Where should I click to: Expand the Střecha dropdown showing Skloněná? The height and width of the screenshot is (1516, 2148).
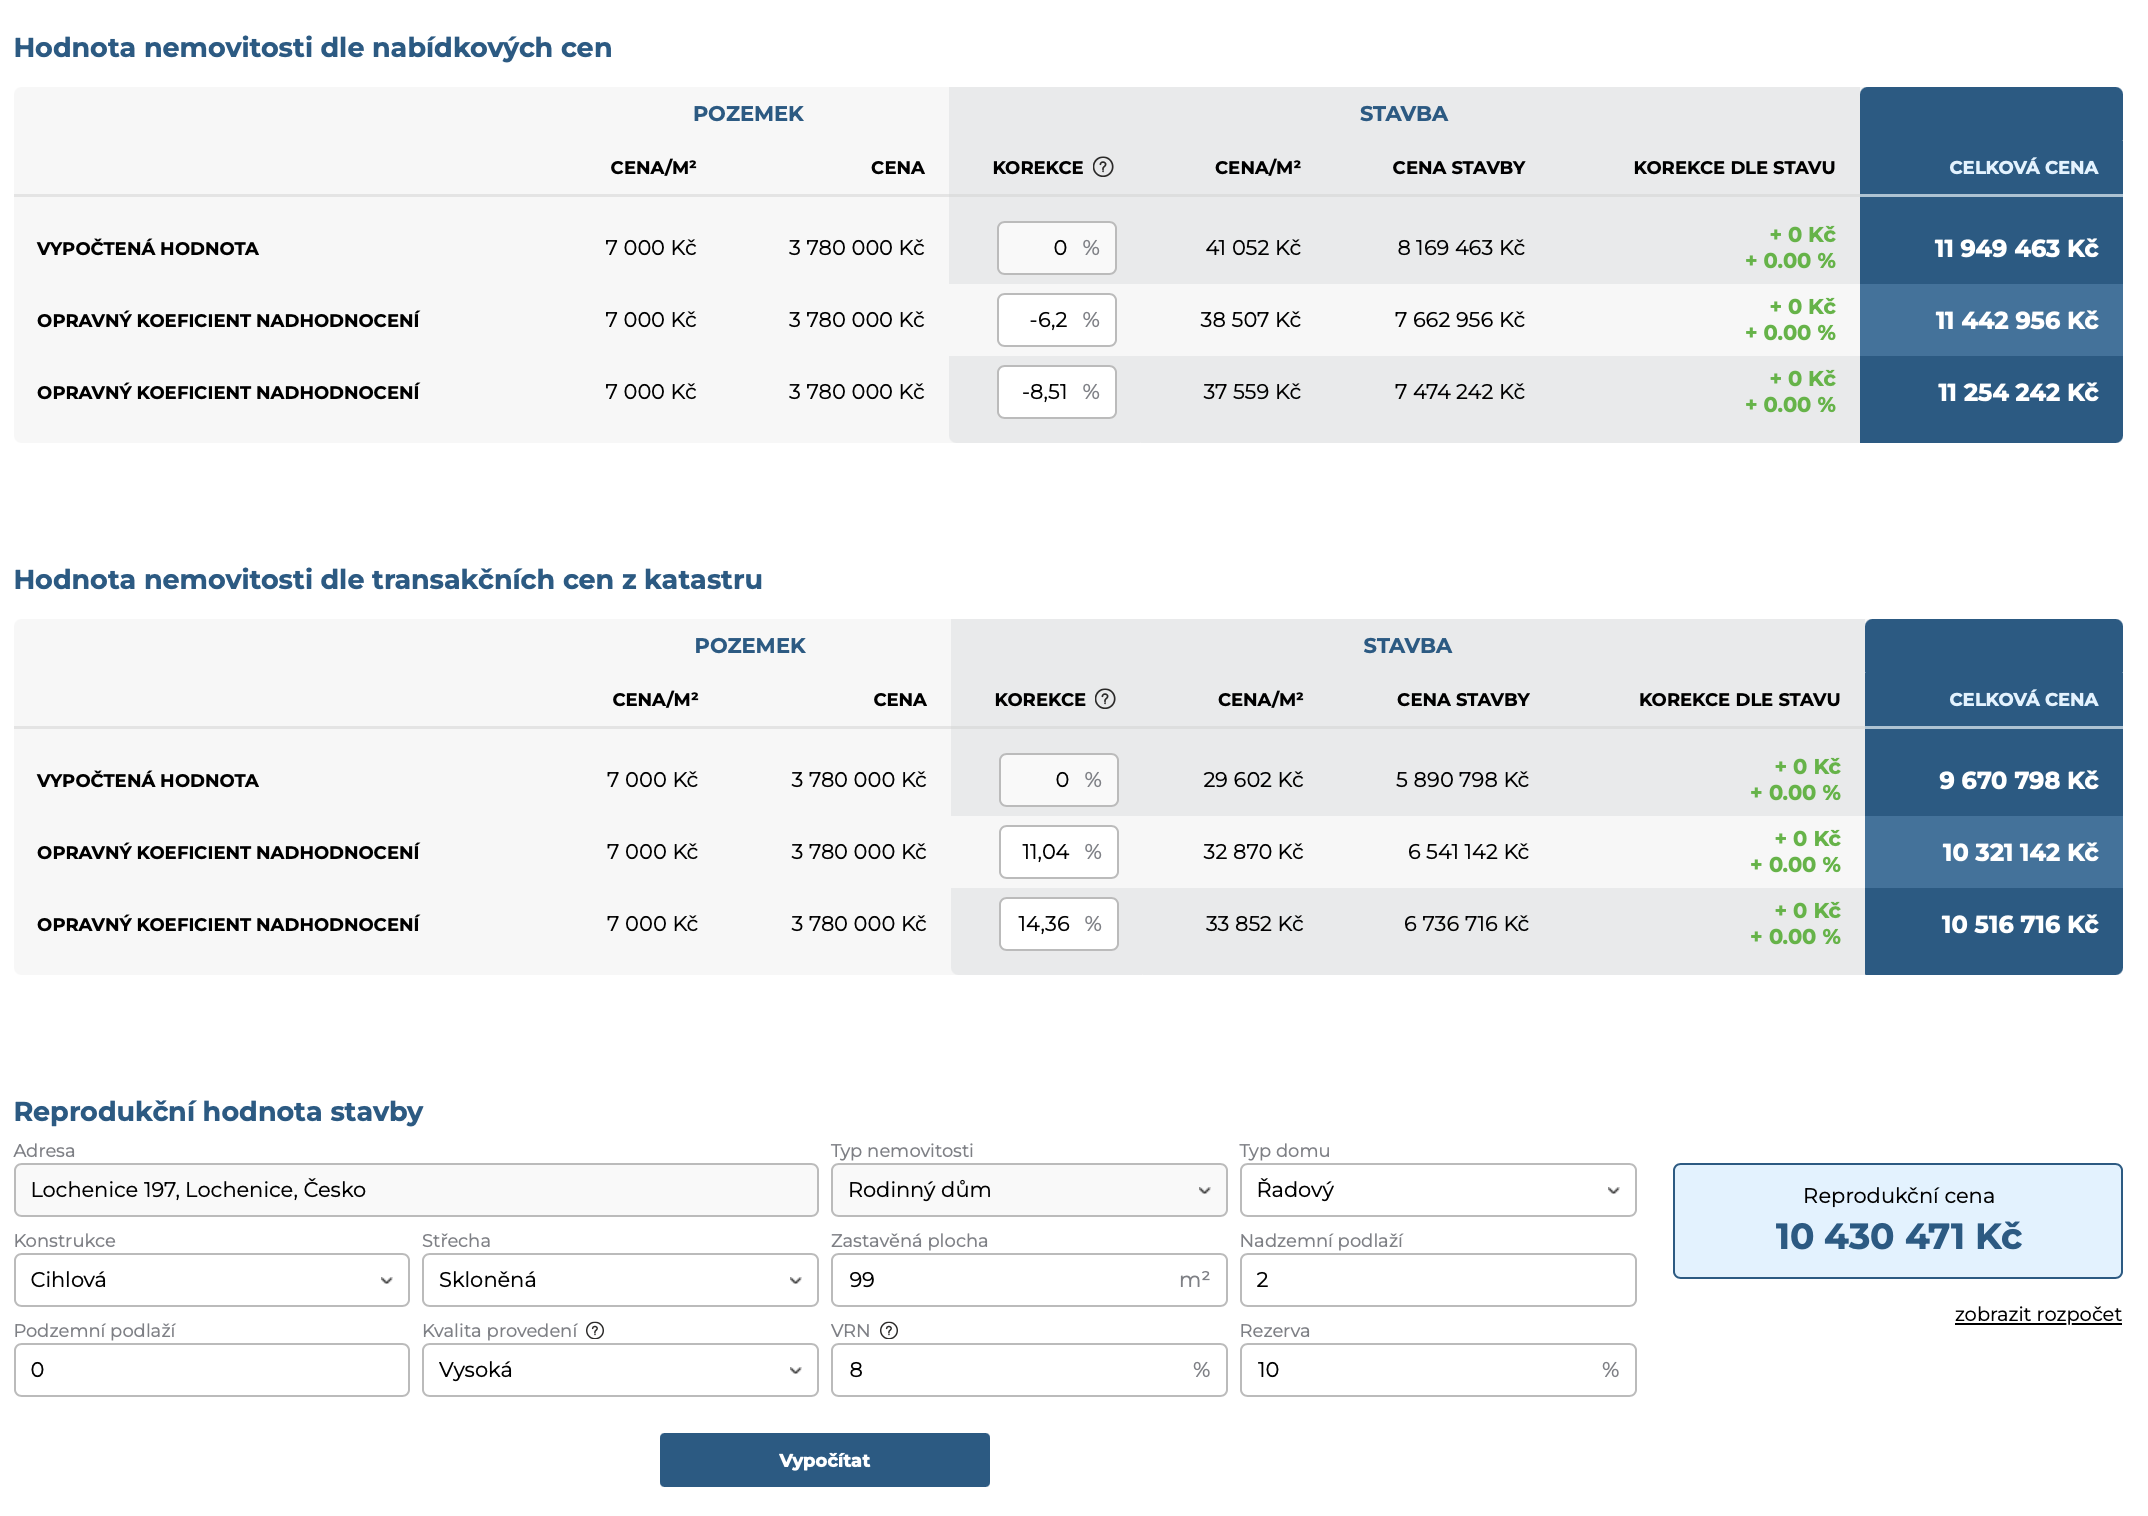click(620, 1280)
